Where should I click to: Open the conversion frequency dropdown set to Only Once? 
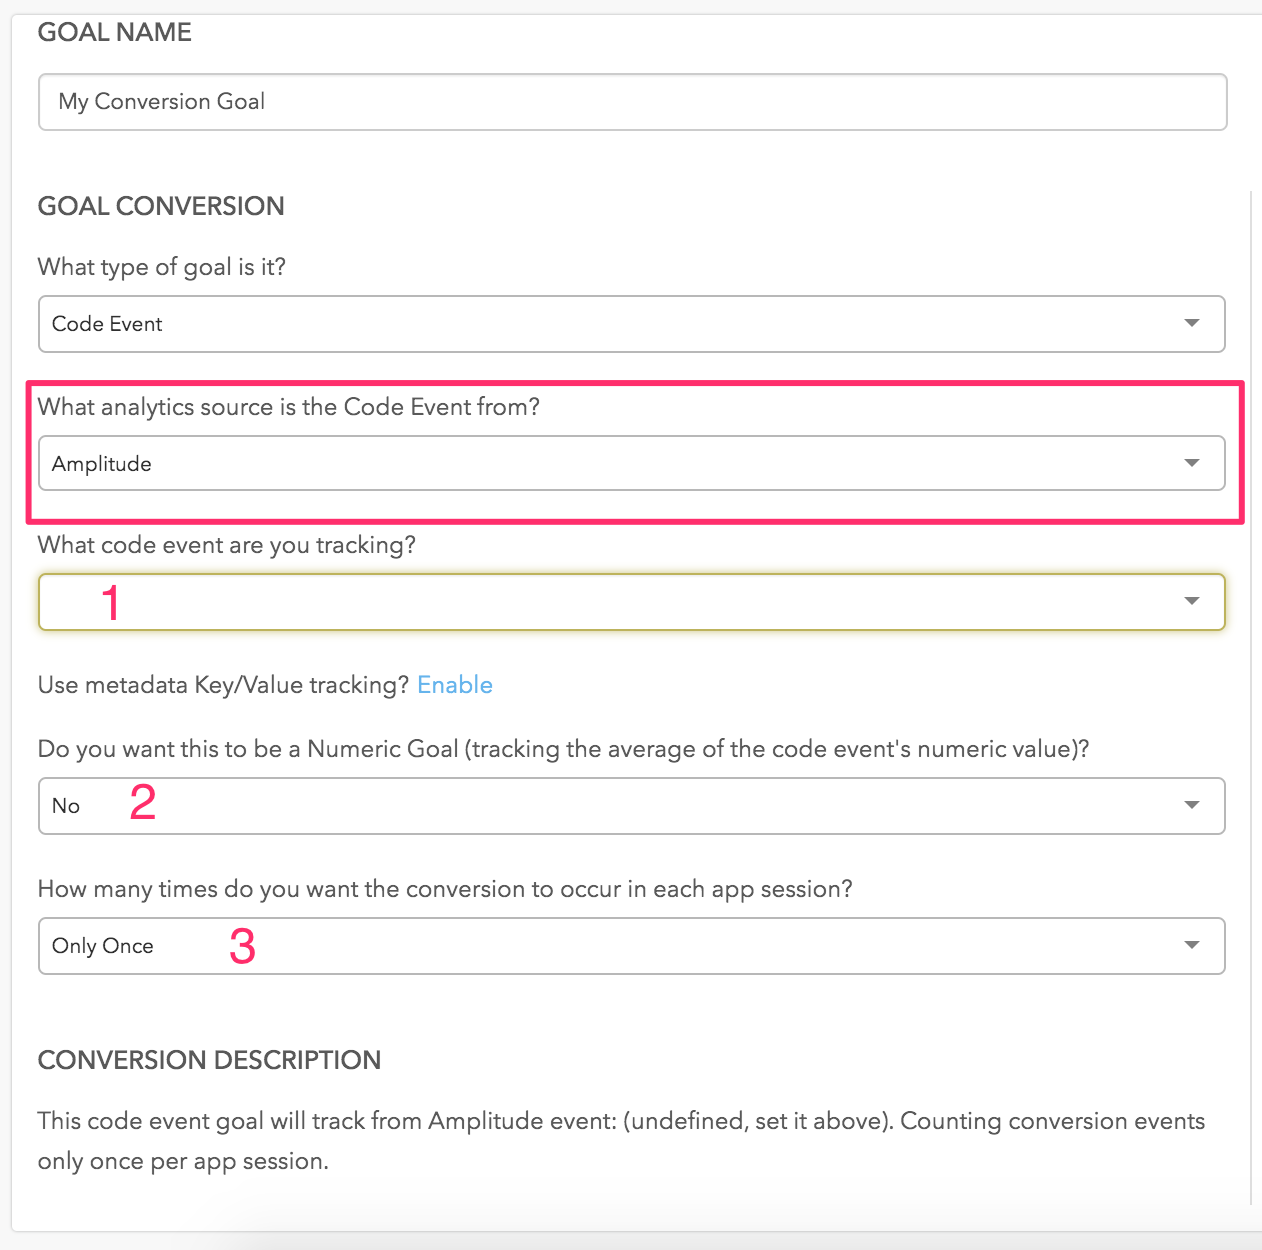pos(631,946)
